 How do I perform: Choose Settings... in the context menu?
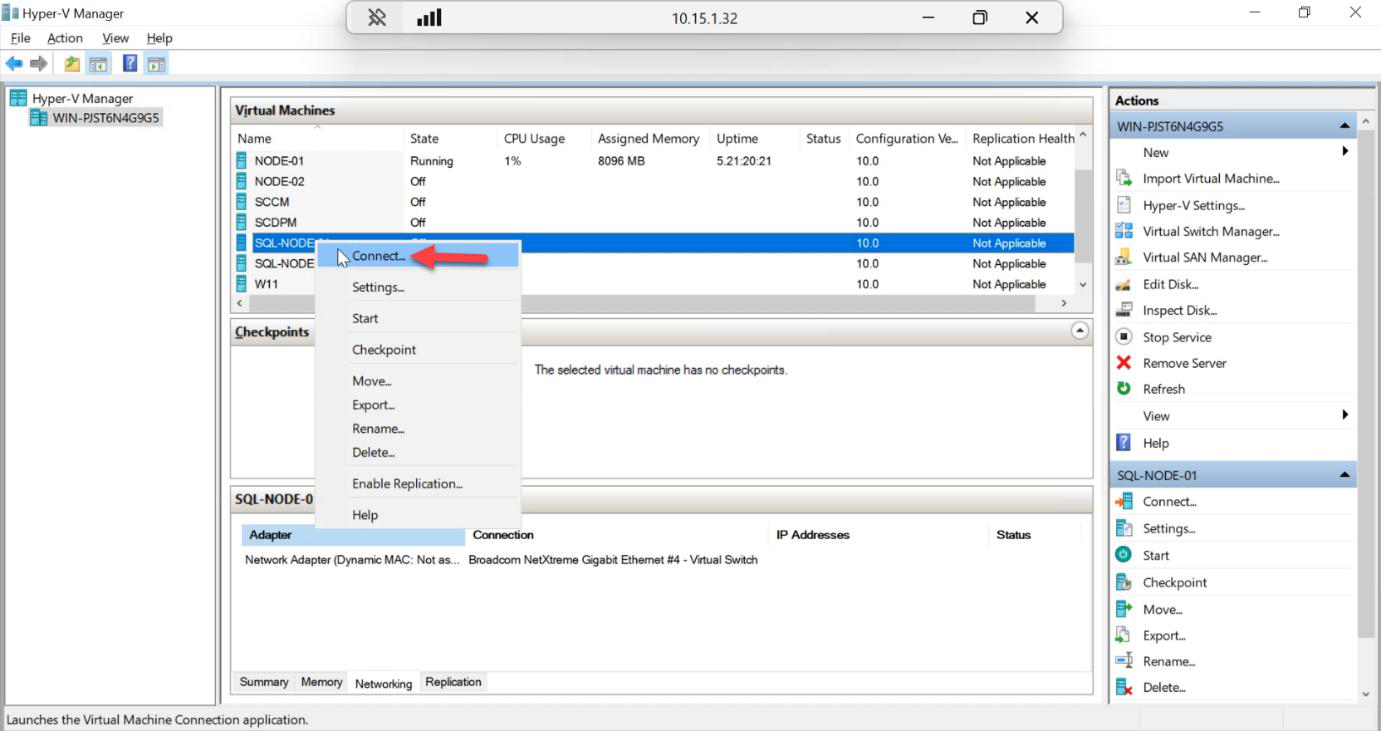pos(418,287)
